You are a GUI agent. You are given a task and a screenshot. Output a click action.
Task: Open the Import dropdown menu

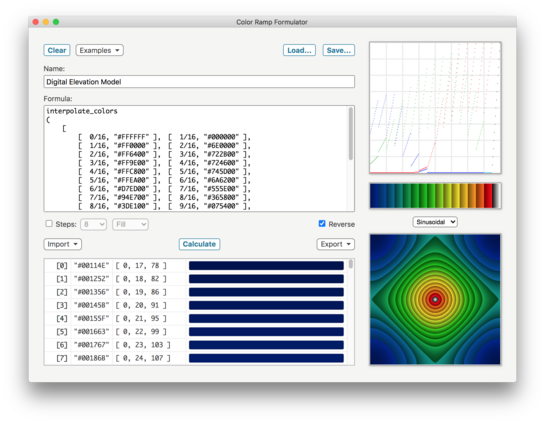(x=63, y=244)
